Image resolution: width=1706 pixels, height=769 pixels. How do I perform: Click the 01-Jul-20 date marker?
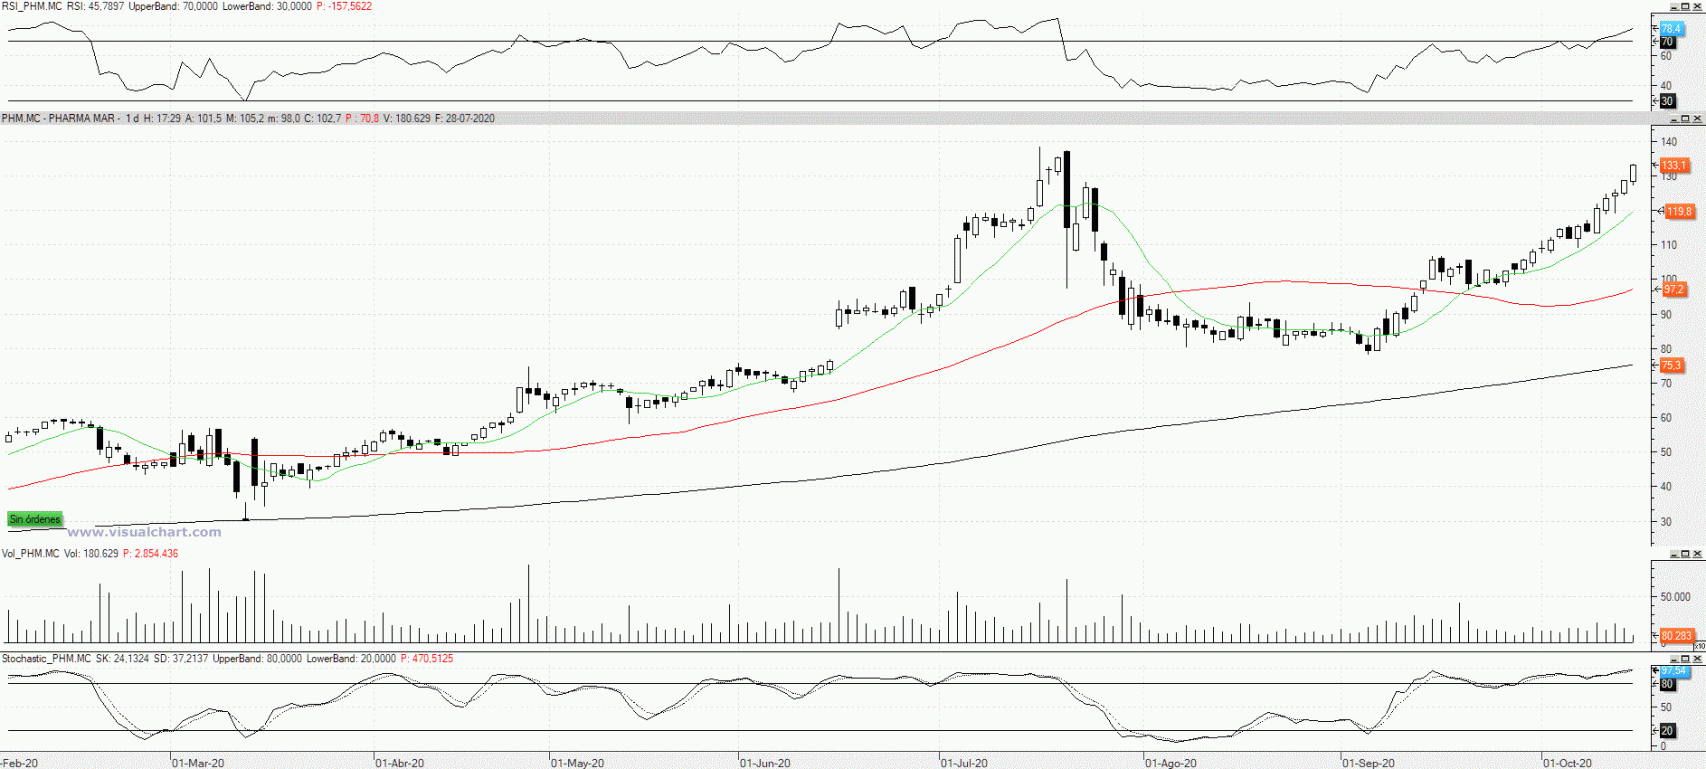click(964, 763)
